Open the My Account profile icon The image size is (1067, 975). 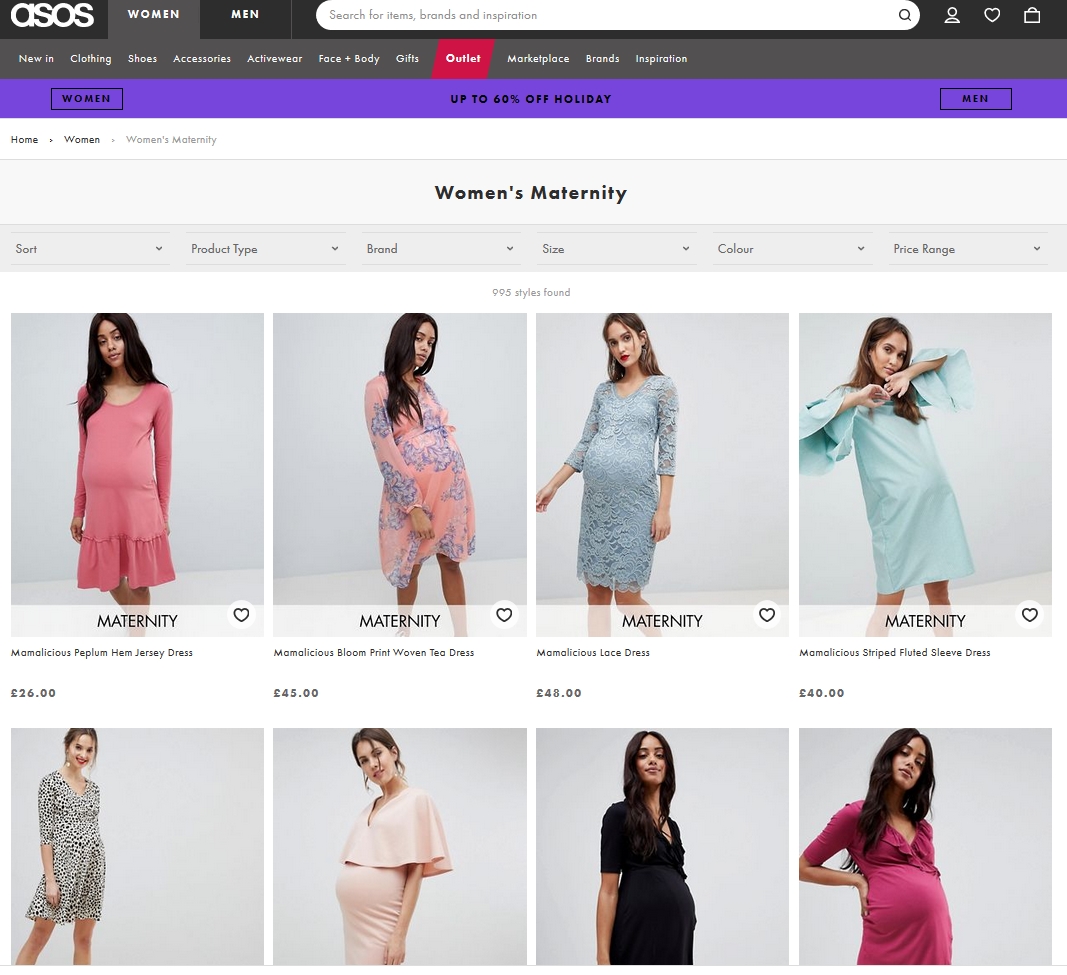(x=952, y=15)
